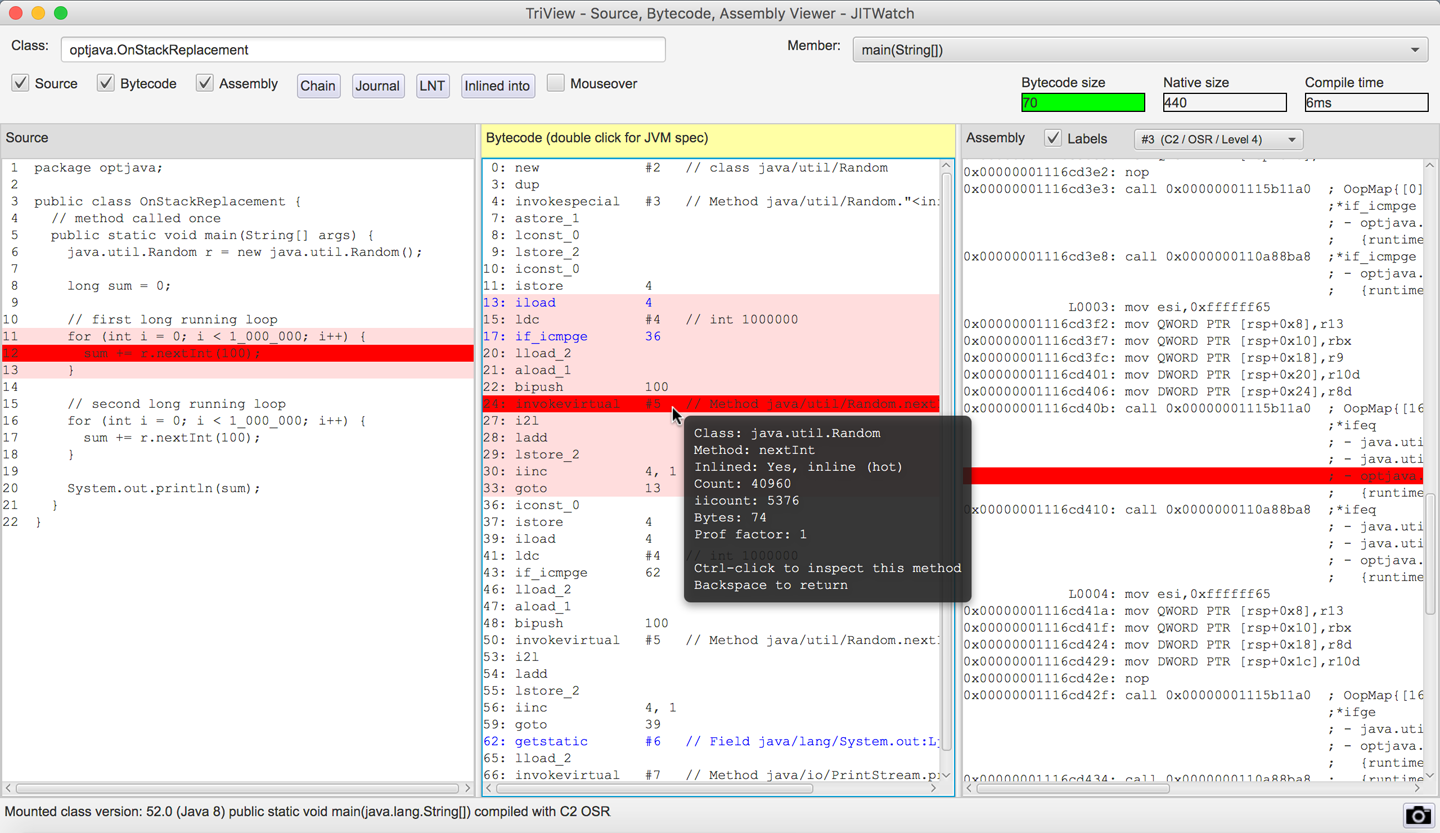Click the bytecode panel scroll-up arrow
1440x833 pixels.
point(946,166)
